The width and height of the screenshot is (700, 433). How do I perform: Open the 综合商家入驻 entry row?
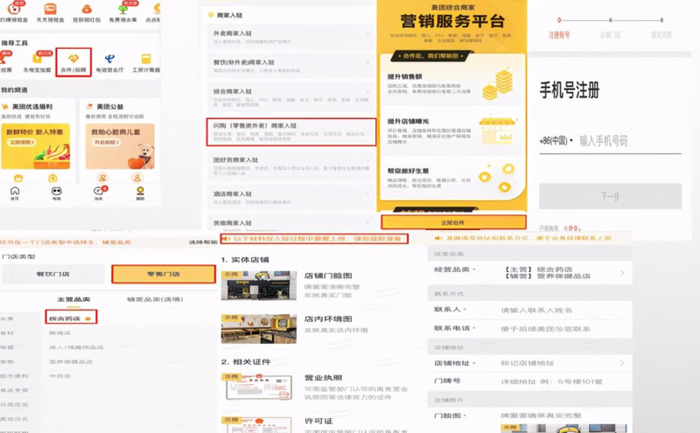pyautogui.click(x=290, y=97)
